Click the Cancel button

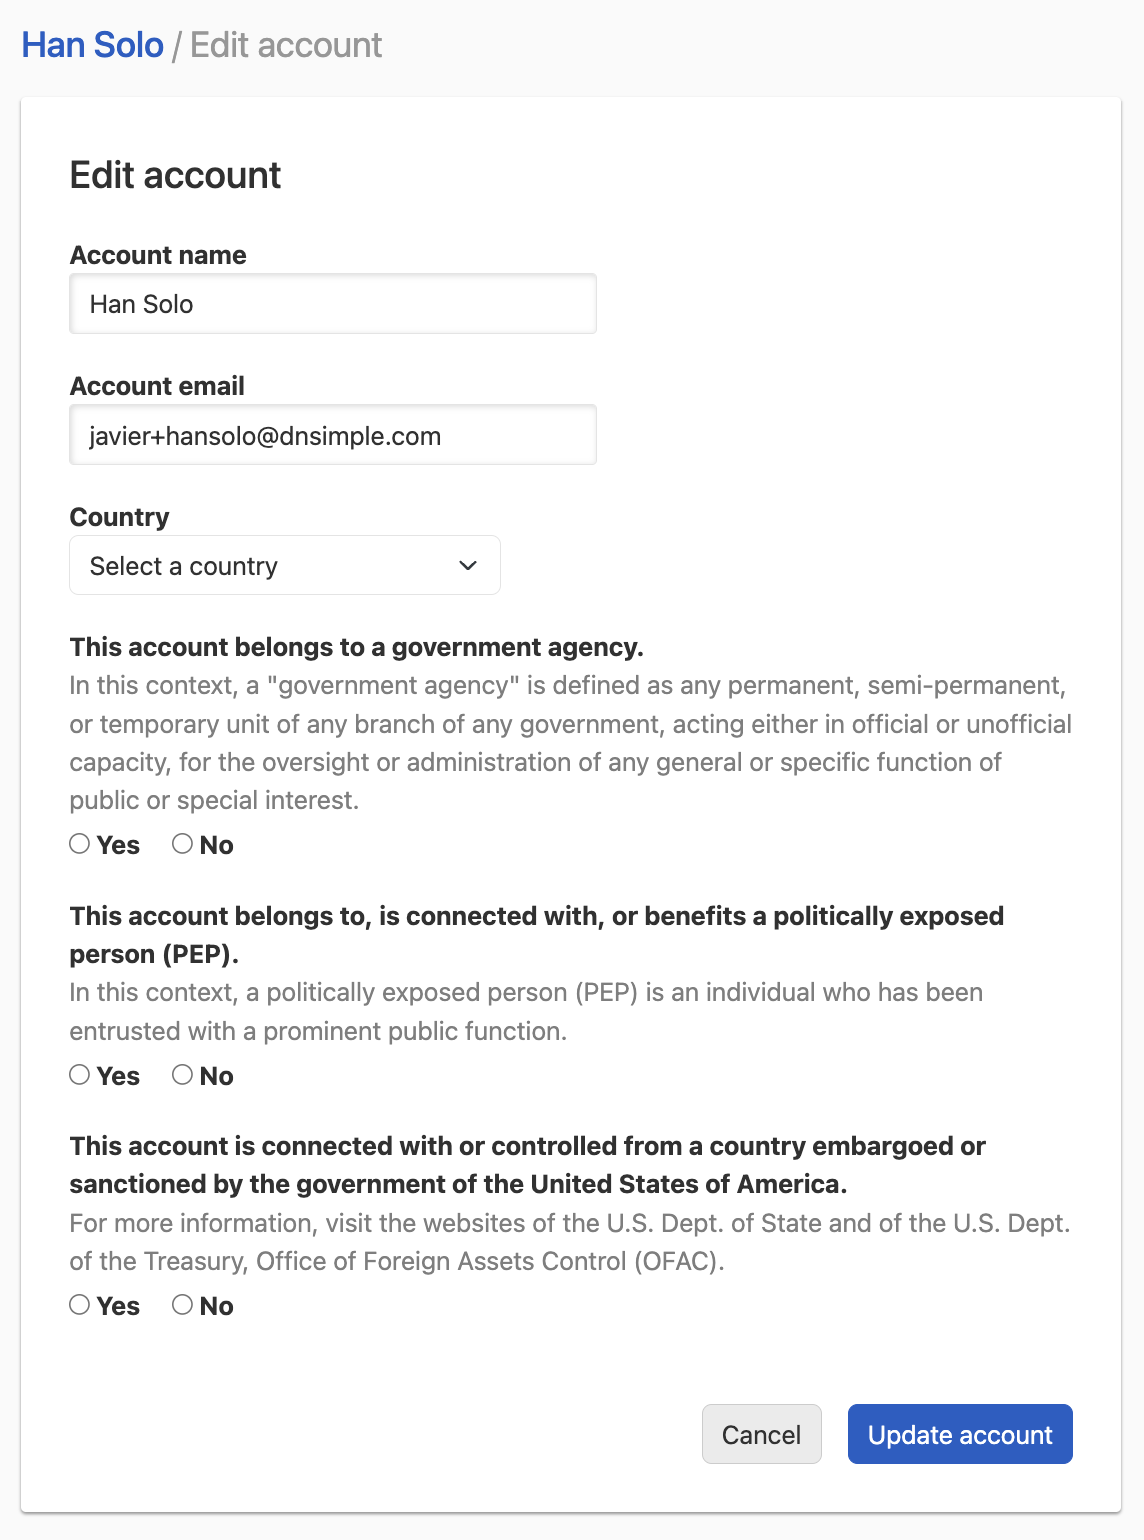(761, 1434)
